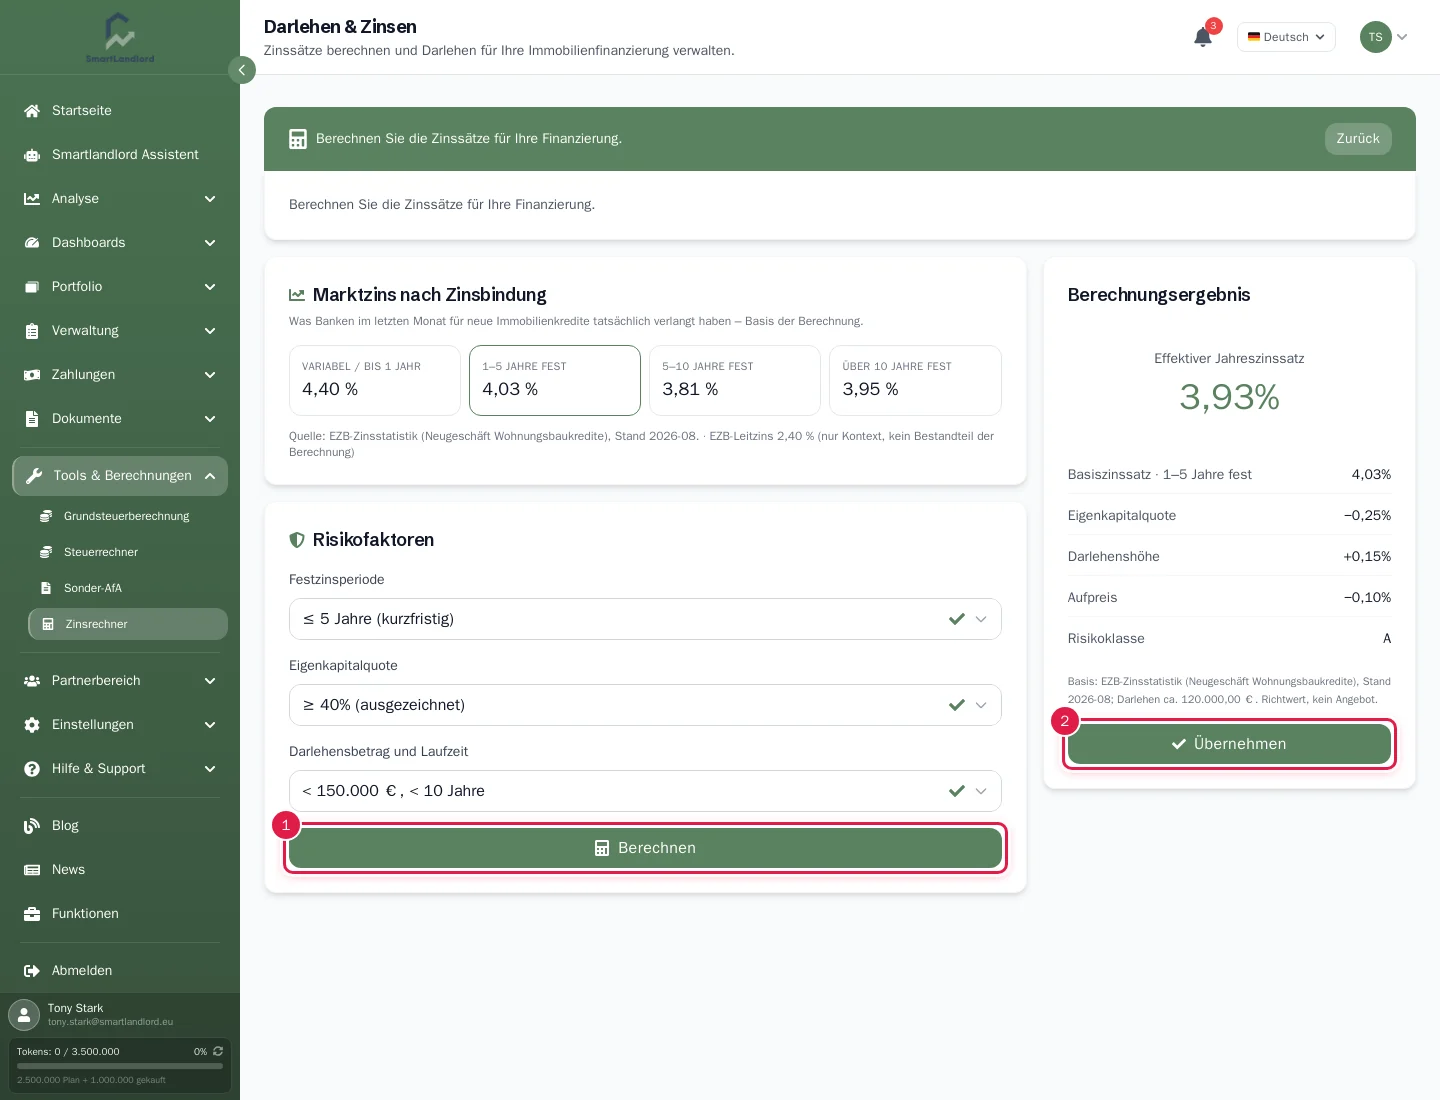Click the Funktionen briefcase icon

[x=32, y=914]
